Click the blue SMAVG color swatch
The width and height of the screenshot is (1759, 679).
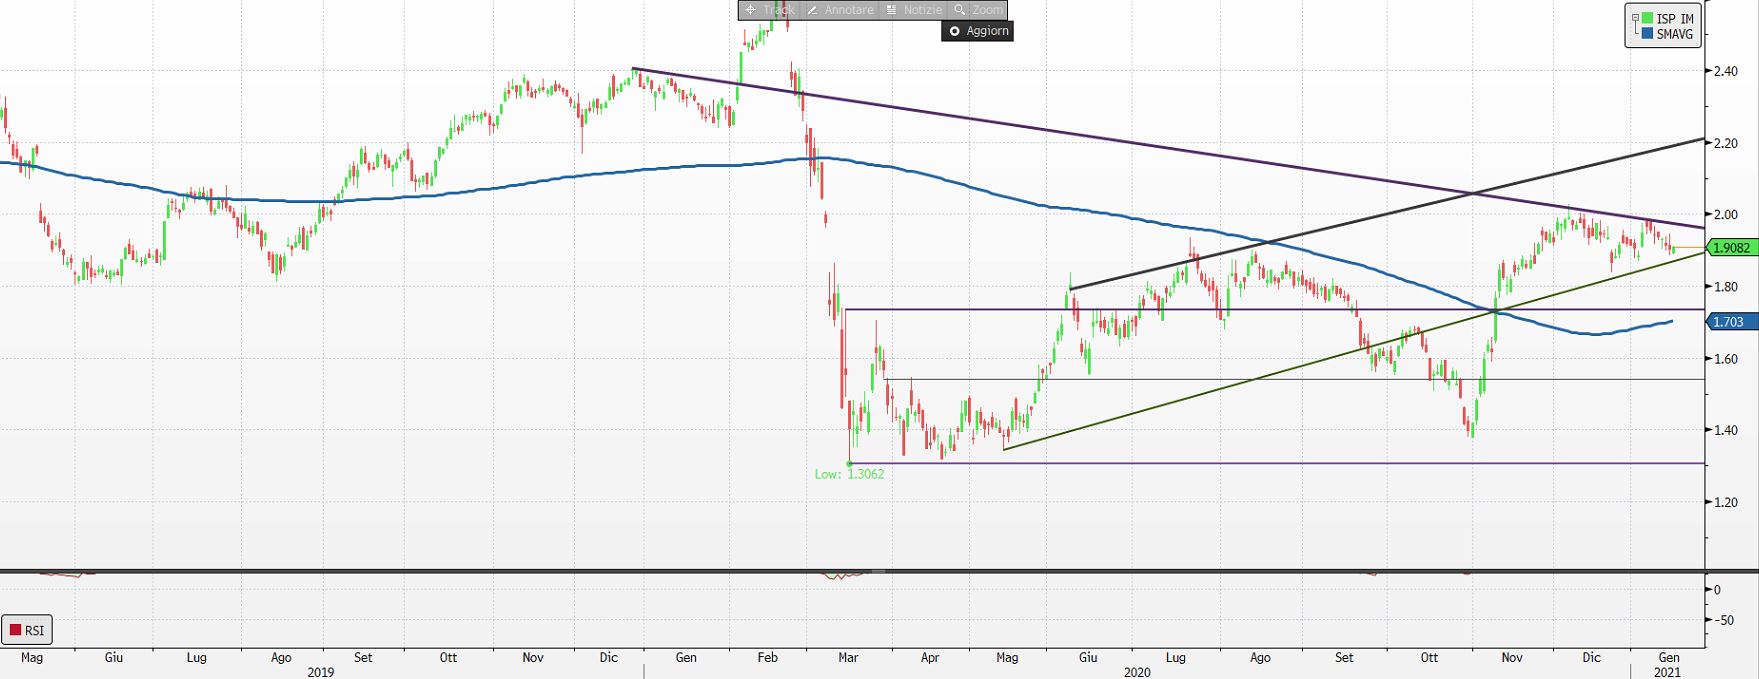point(1646,34)
